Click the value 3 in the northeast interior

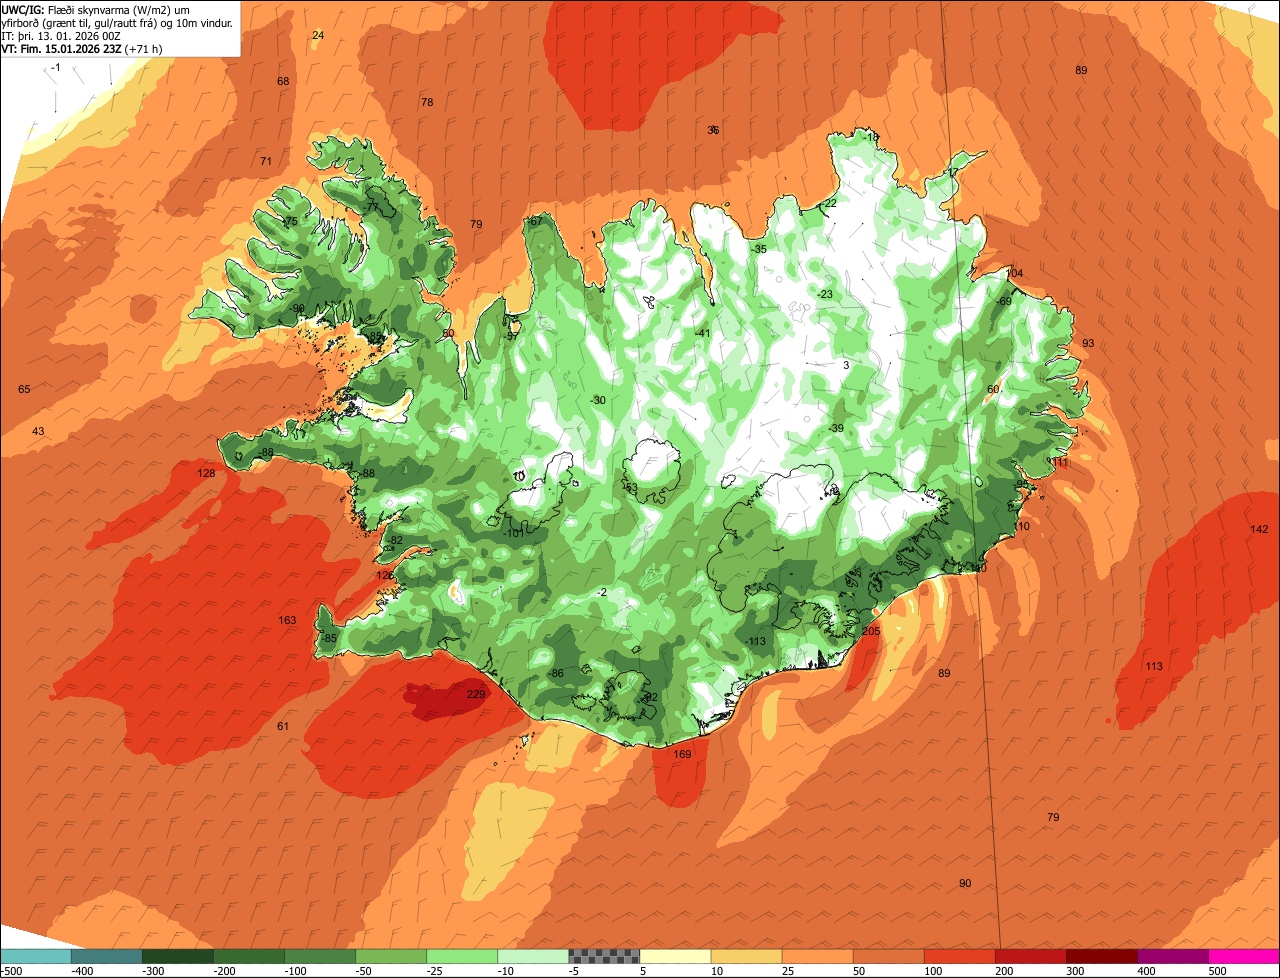(846, 365)
